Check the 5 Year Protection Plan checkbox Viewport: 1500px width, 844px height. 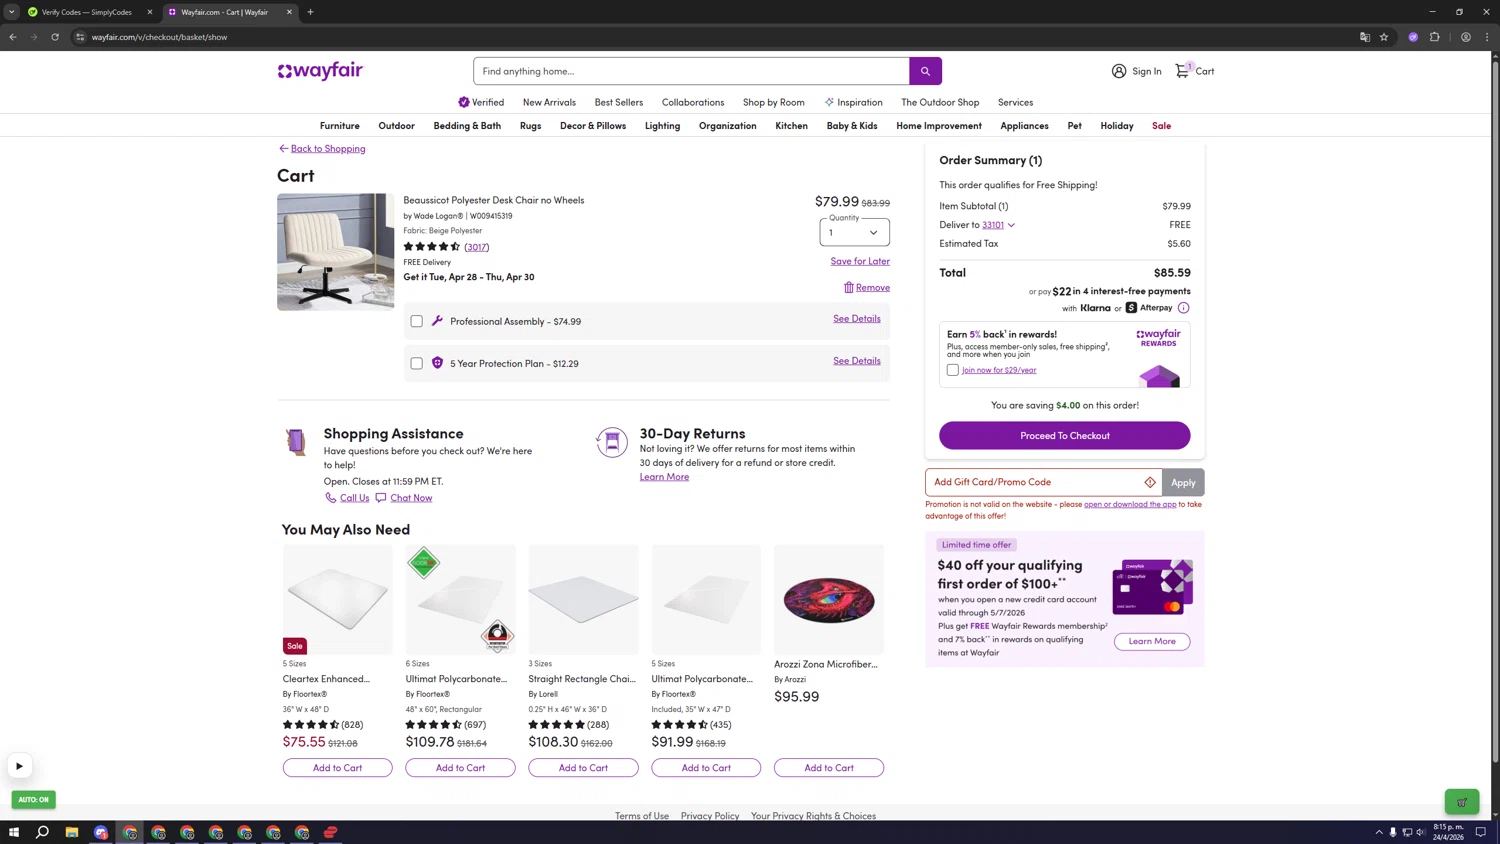[416, 363]
